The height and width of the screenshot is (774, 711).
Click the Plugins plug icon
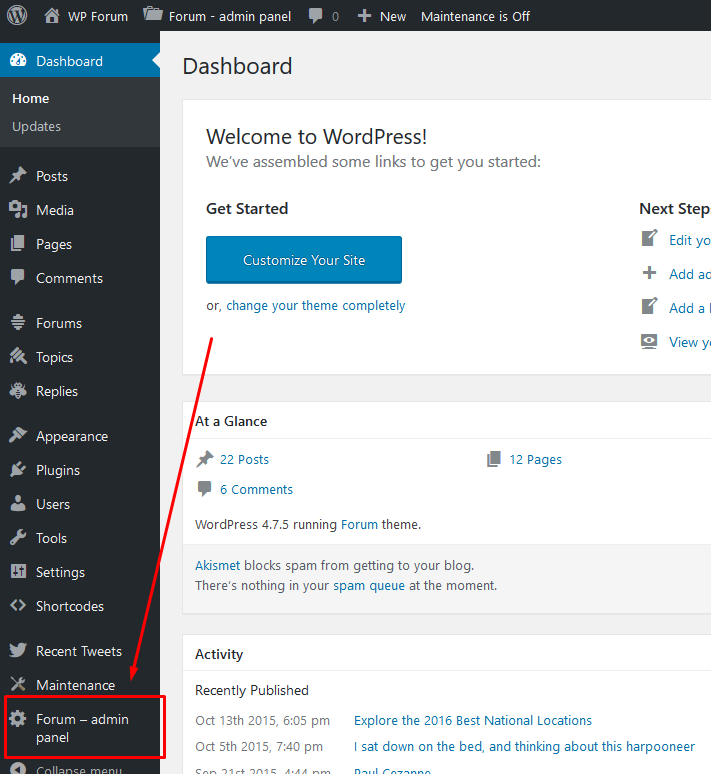(18, 470)
